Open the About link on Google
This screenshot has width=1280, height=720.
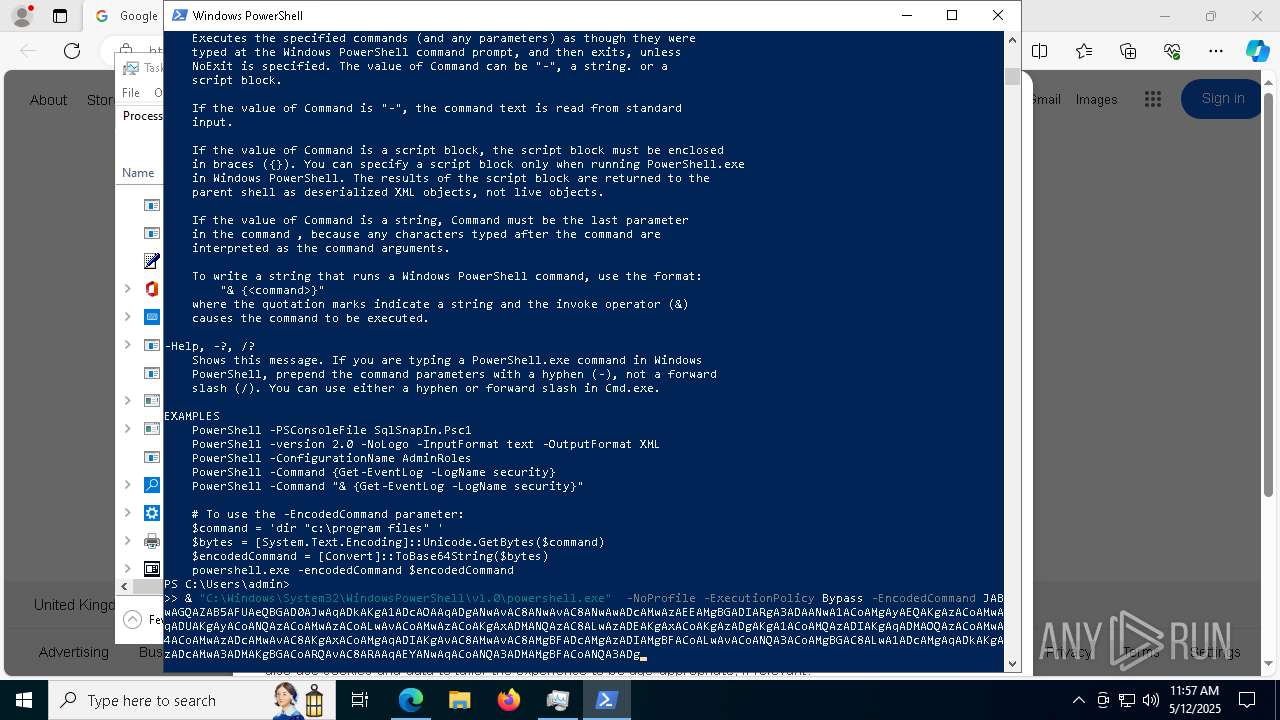click(48, 100)
